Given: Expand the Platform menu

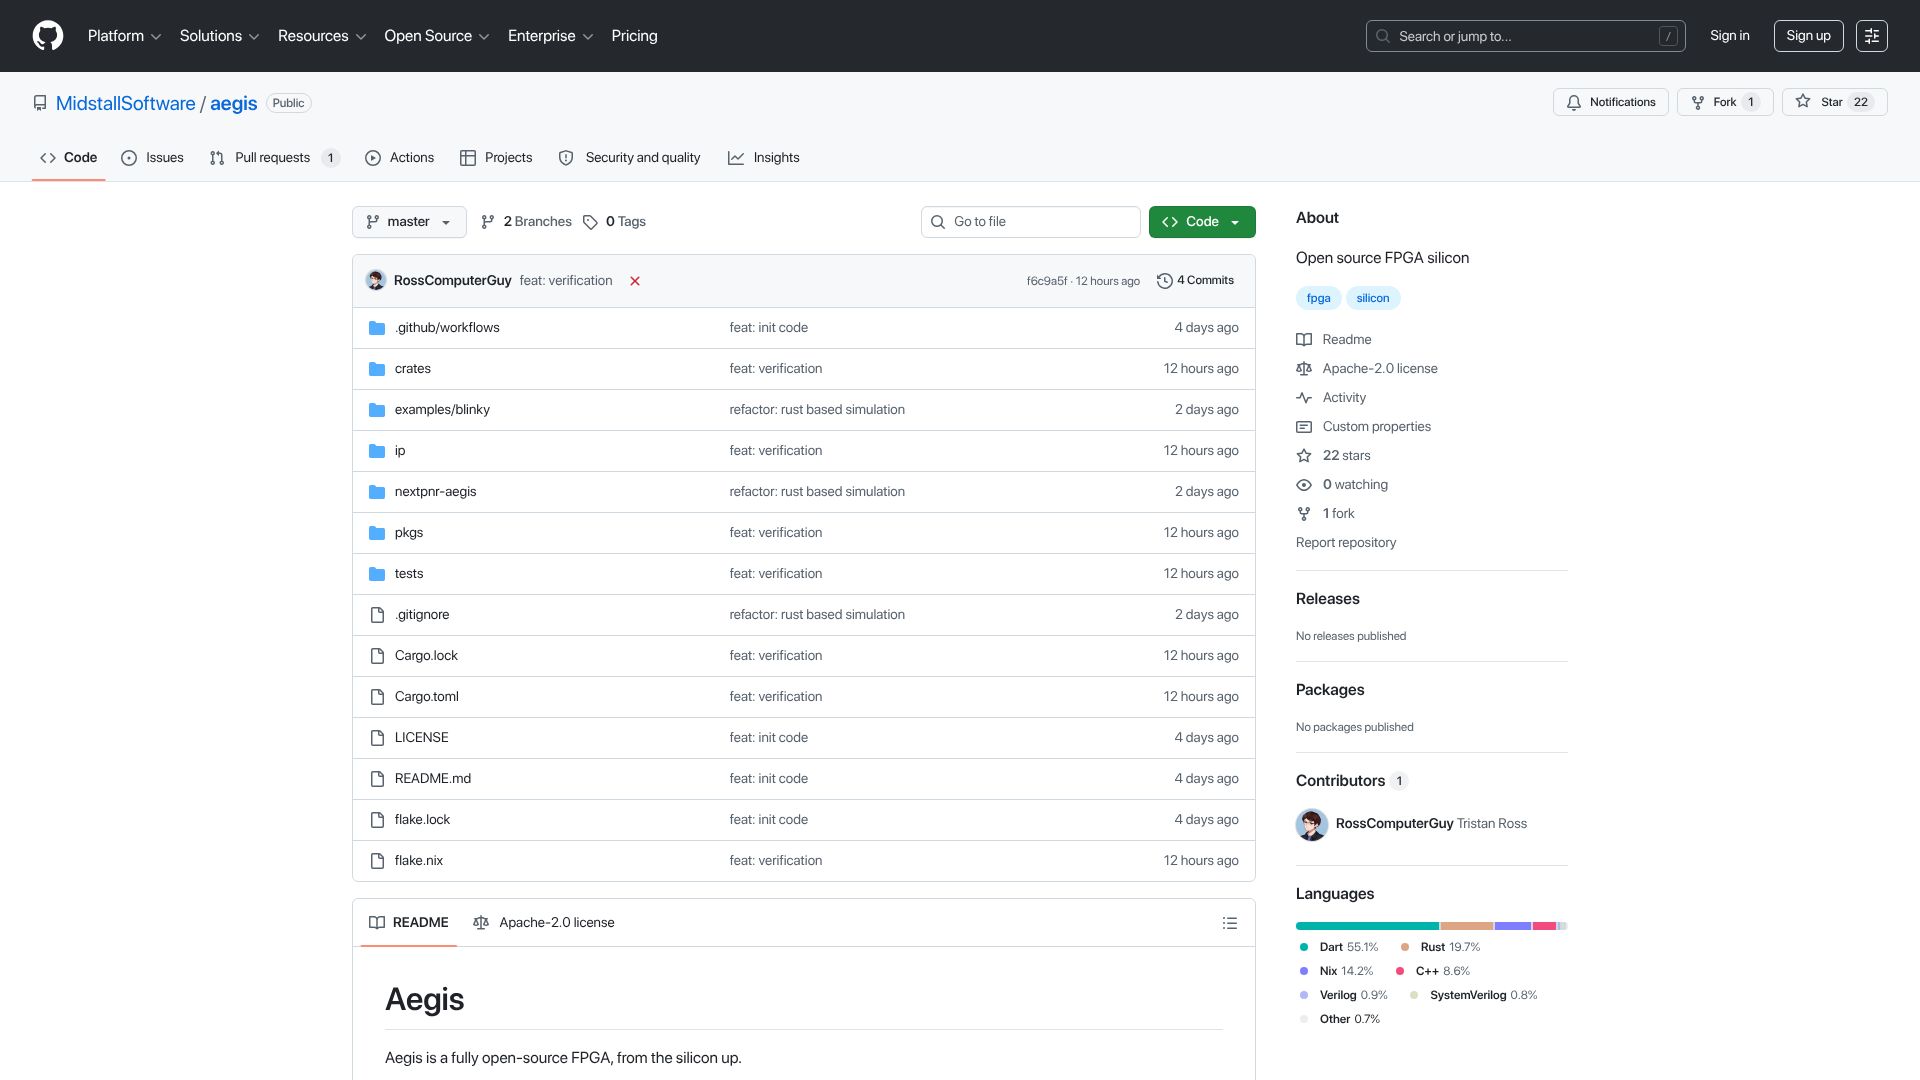Looking at the screenshot, I should point(124,36).
